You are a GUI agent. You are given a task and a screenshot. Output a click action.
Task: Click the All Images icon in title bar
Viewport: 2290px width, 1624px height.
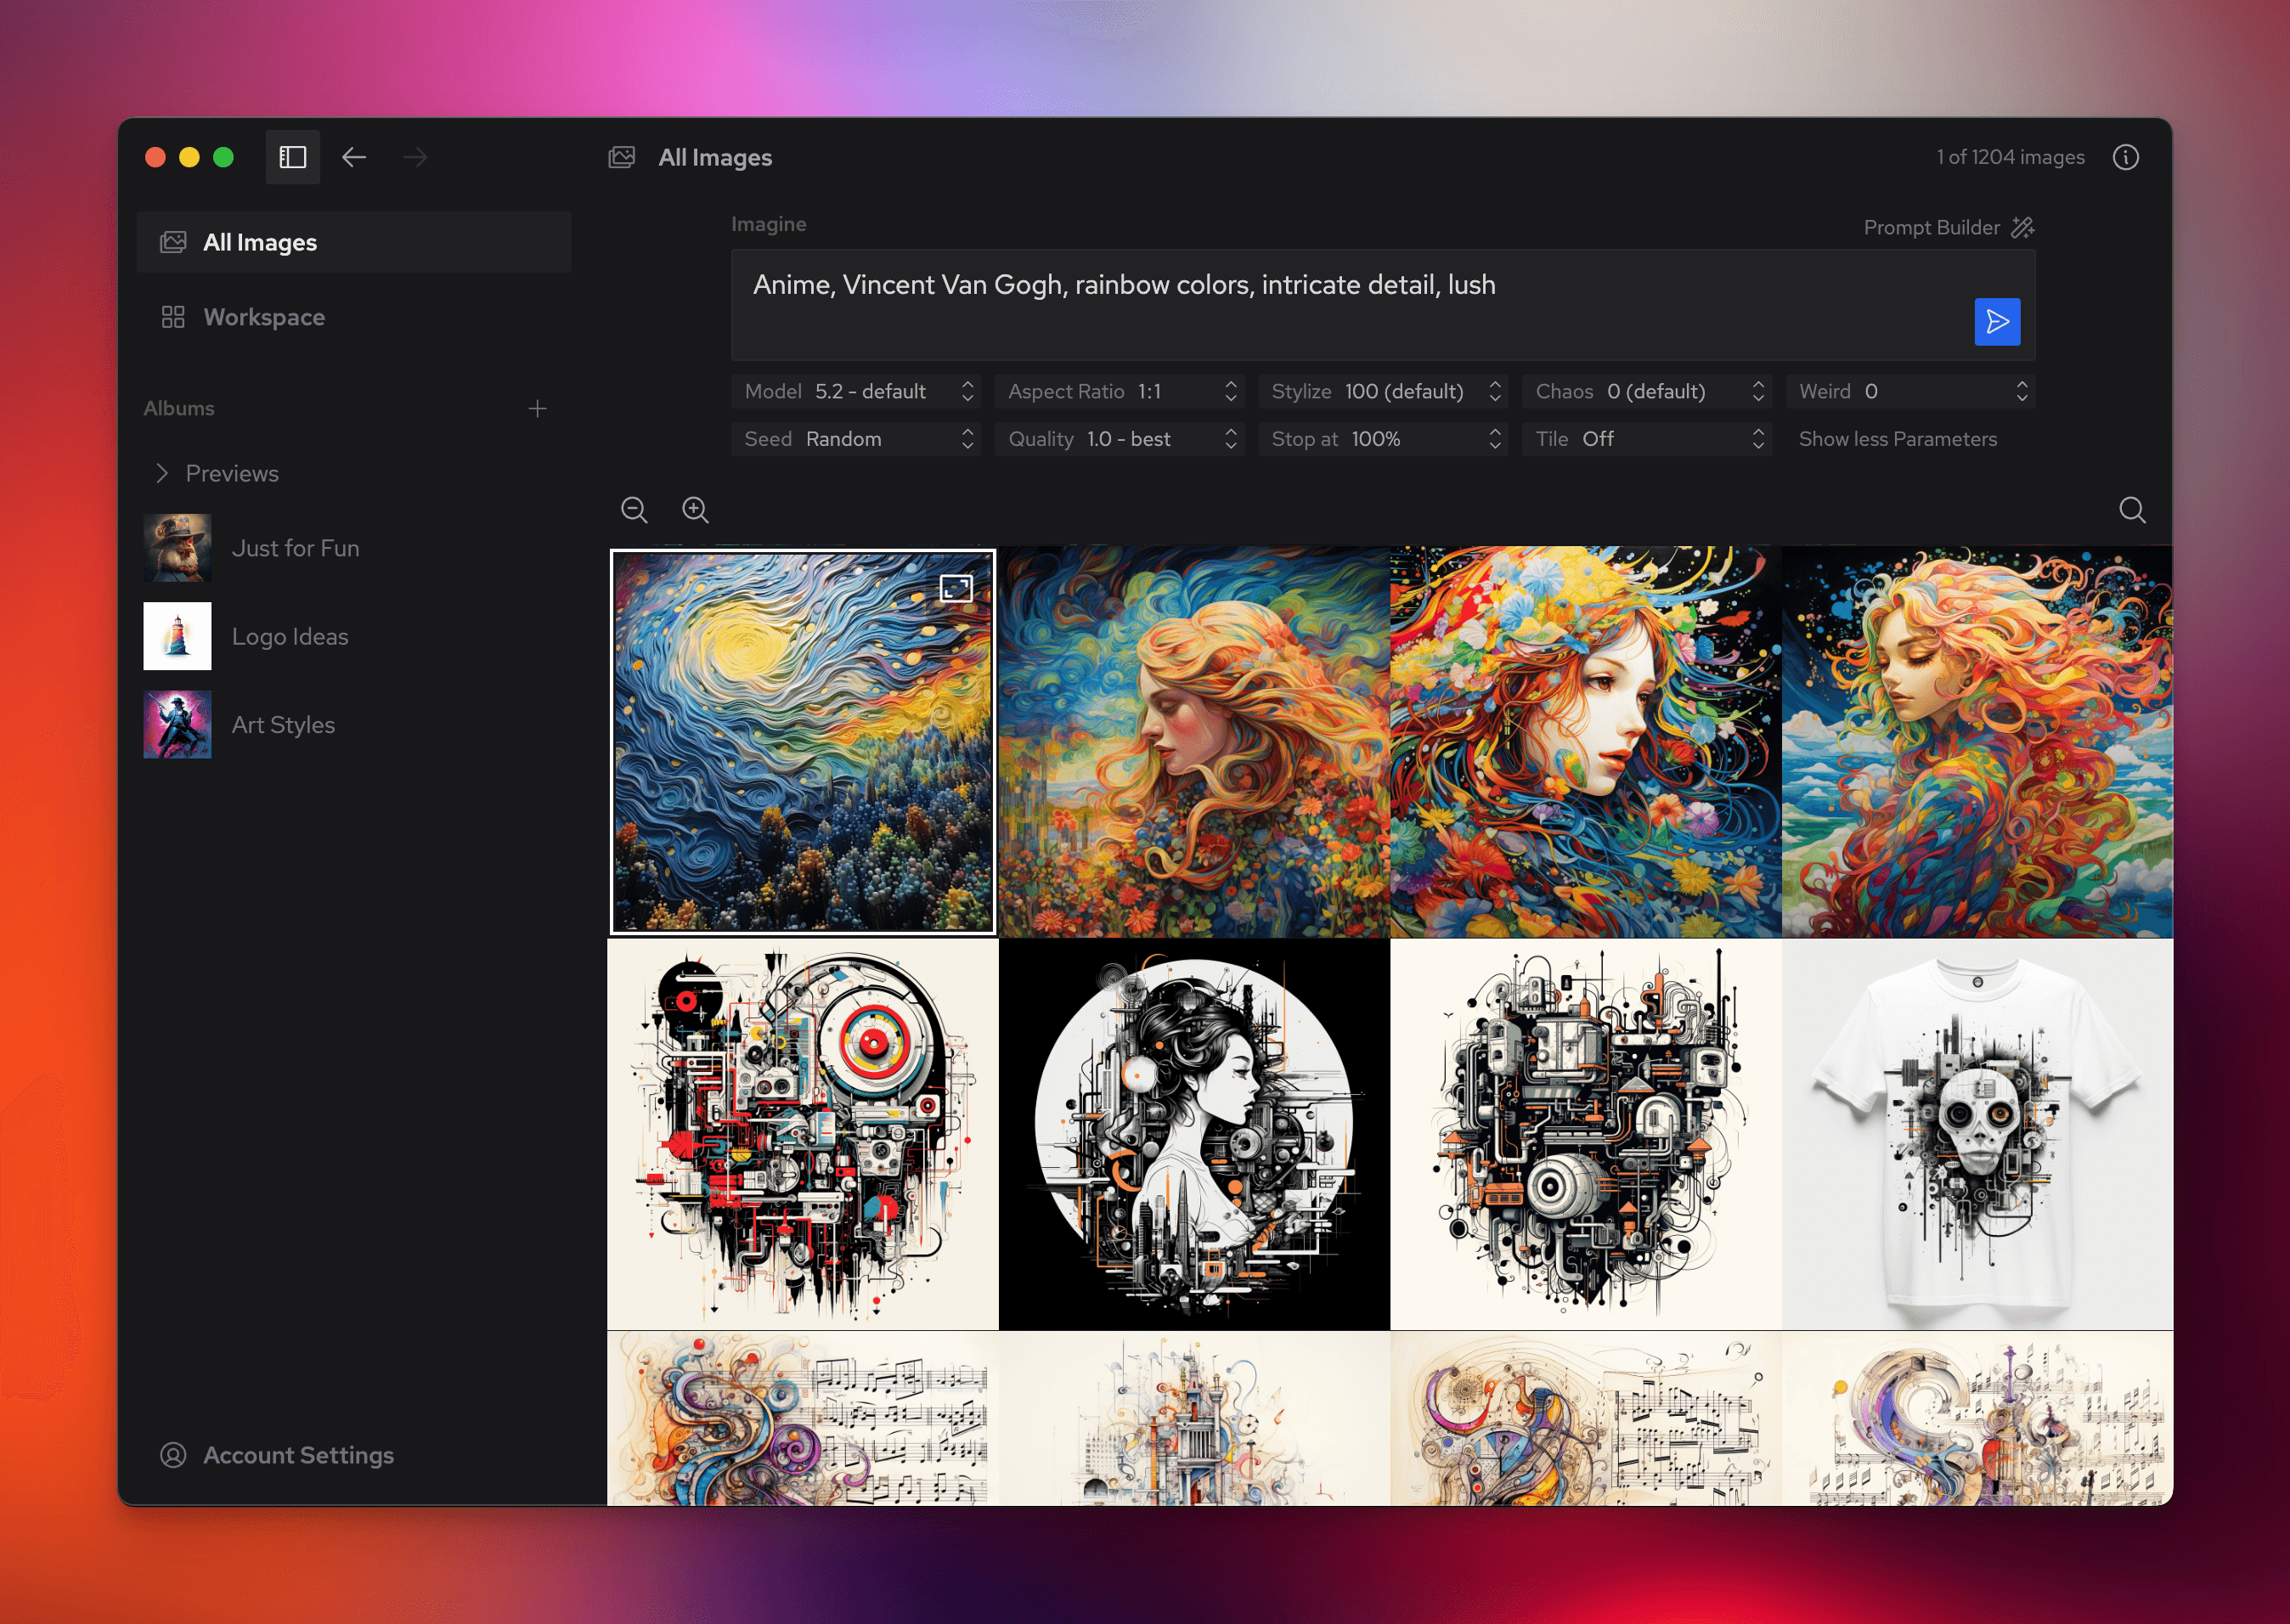click(x=622, y=157)
